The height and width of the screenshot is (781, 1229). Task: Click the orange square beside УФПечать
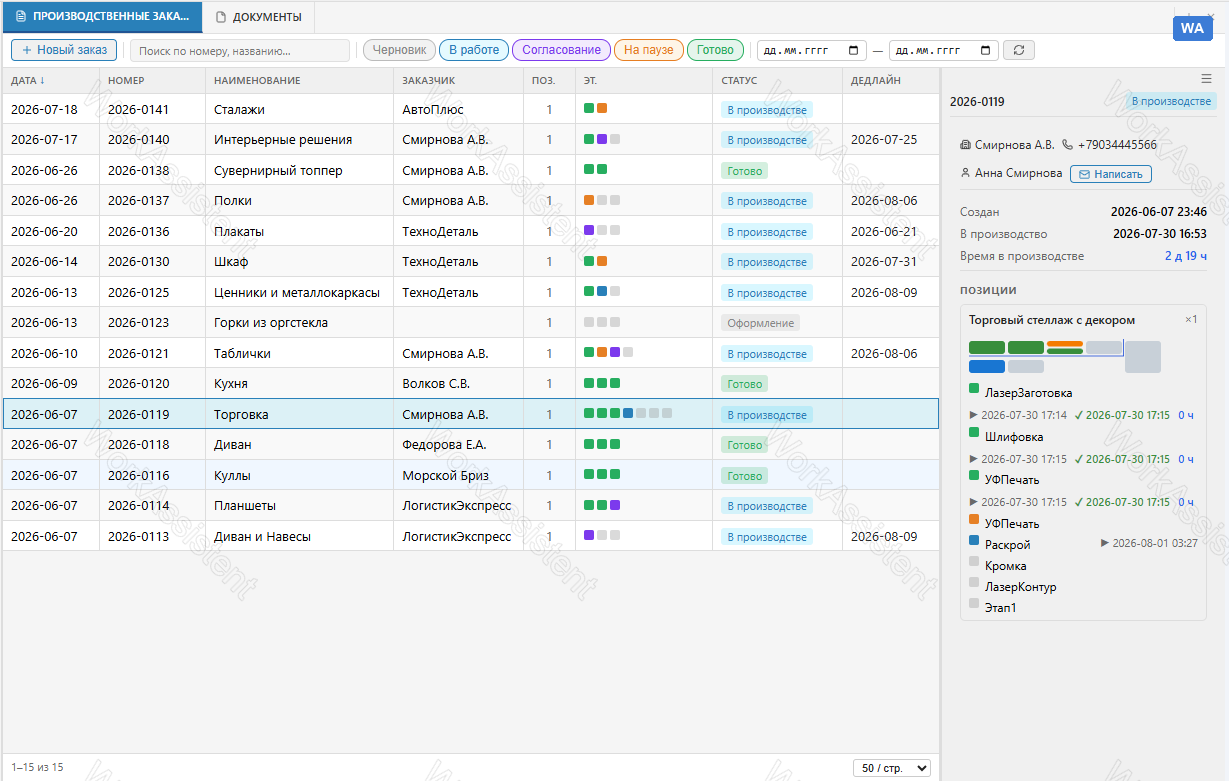coord(974,519)
